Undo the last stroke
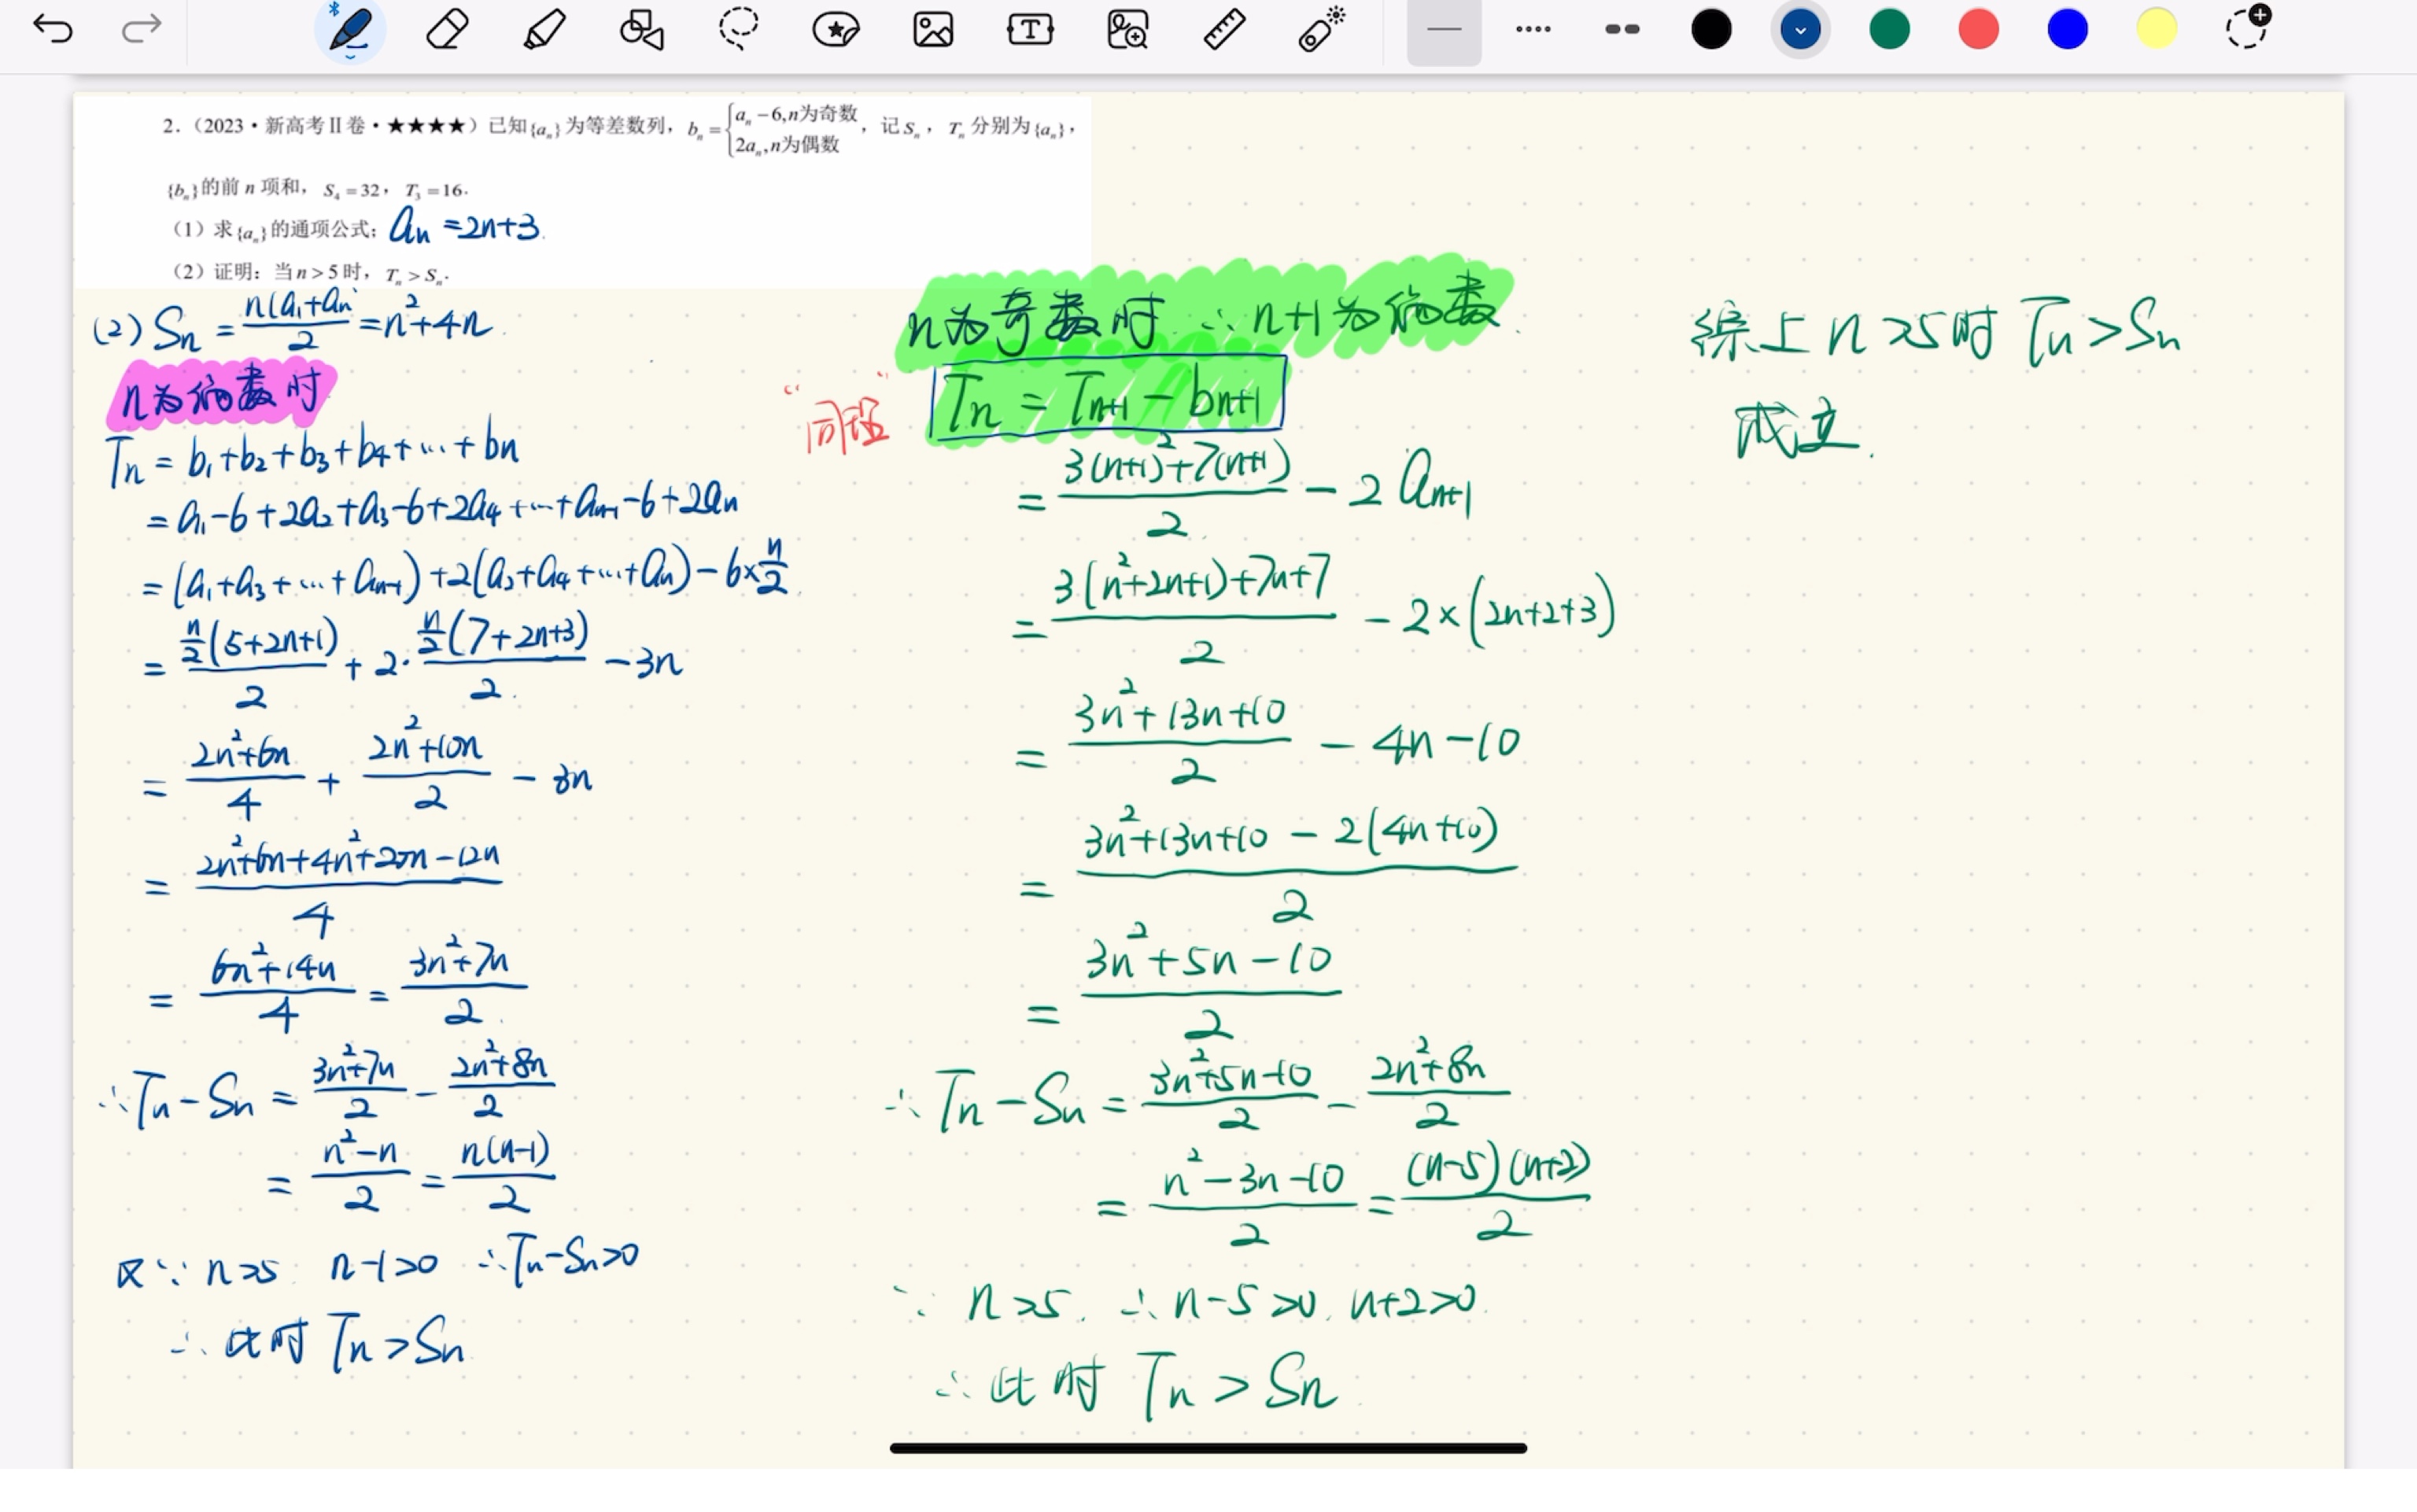Screen dimensions: 2417x1512 (x=52, y=29)
